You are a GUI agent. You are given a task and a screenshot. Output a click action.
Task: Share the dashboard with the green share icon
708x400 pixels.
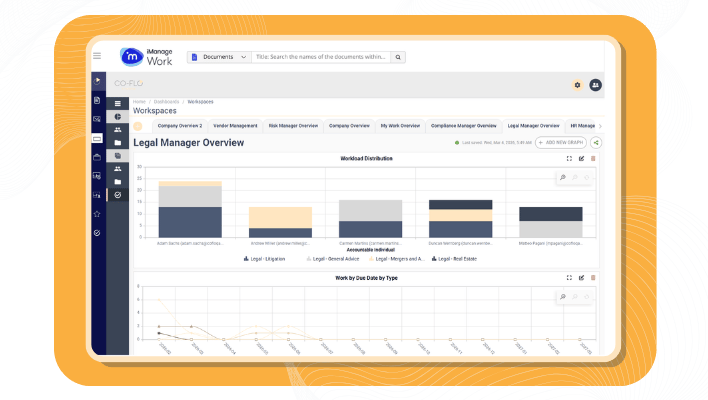tap(596, 143)
